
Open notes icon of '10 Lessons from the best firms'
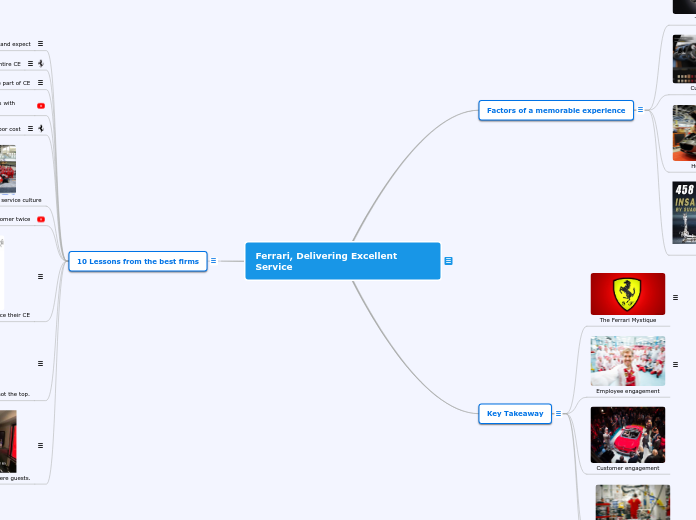coord(214,261)
